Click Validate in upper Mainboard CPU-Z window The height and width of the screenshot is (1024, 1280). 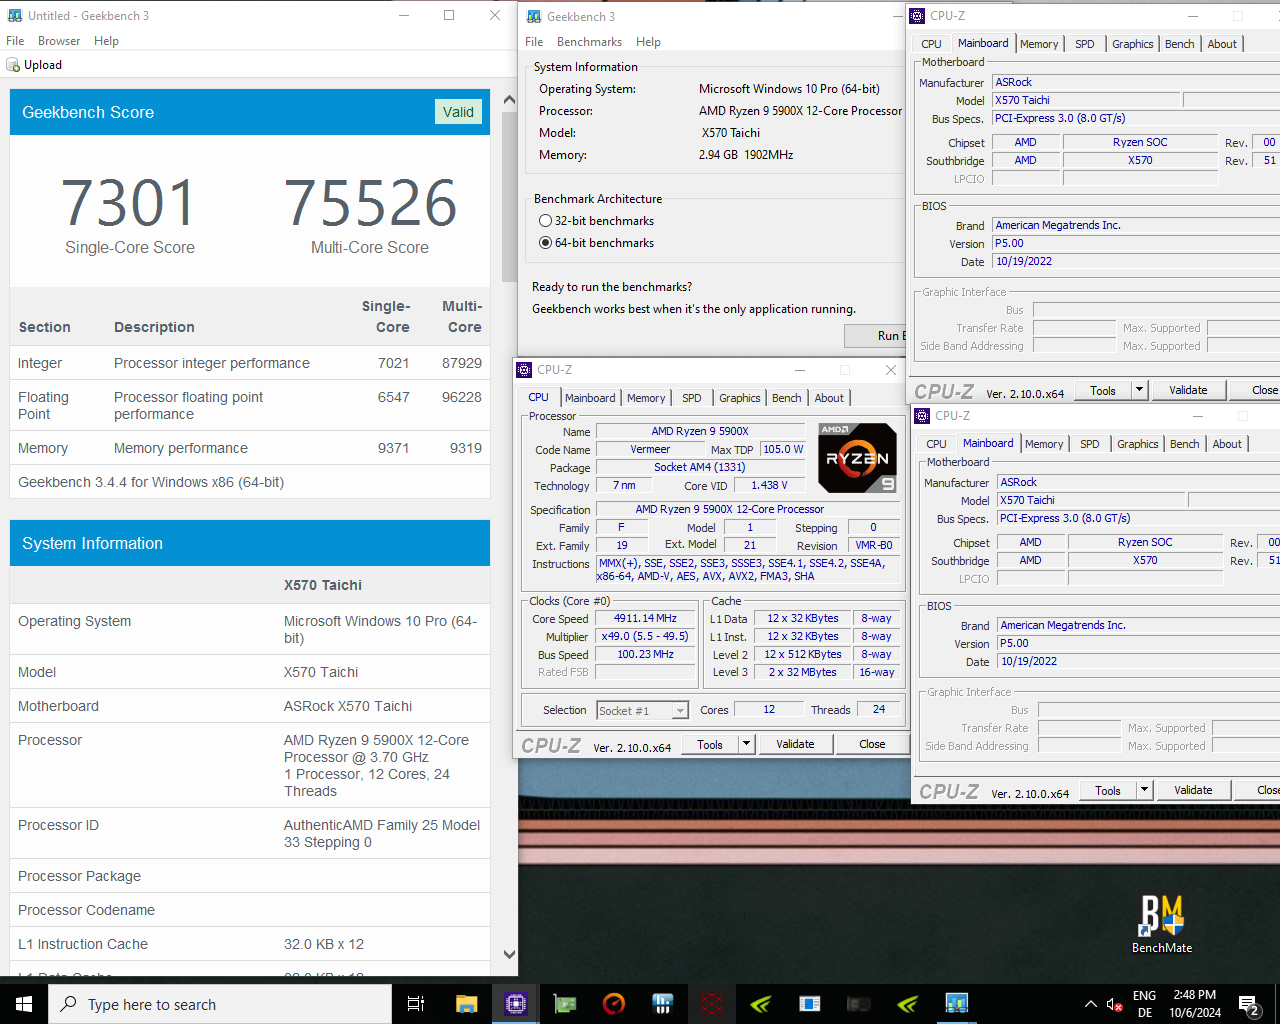(1188, 390)
